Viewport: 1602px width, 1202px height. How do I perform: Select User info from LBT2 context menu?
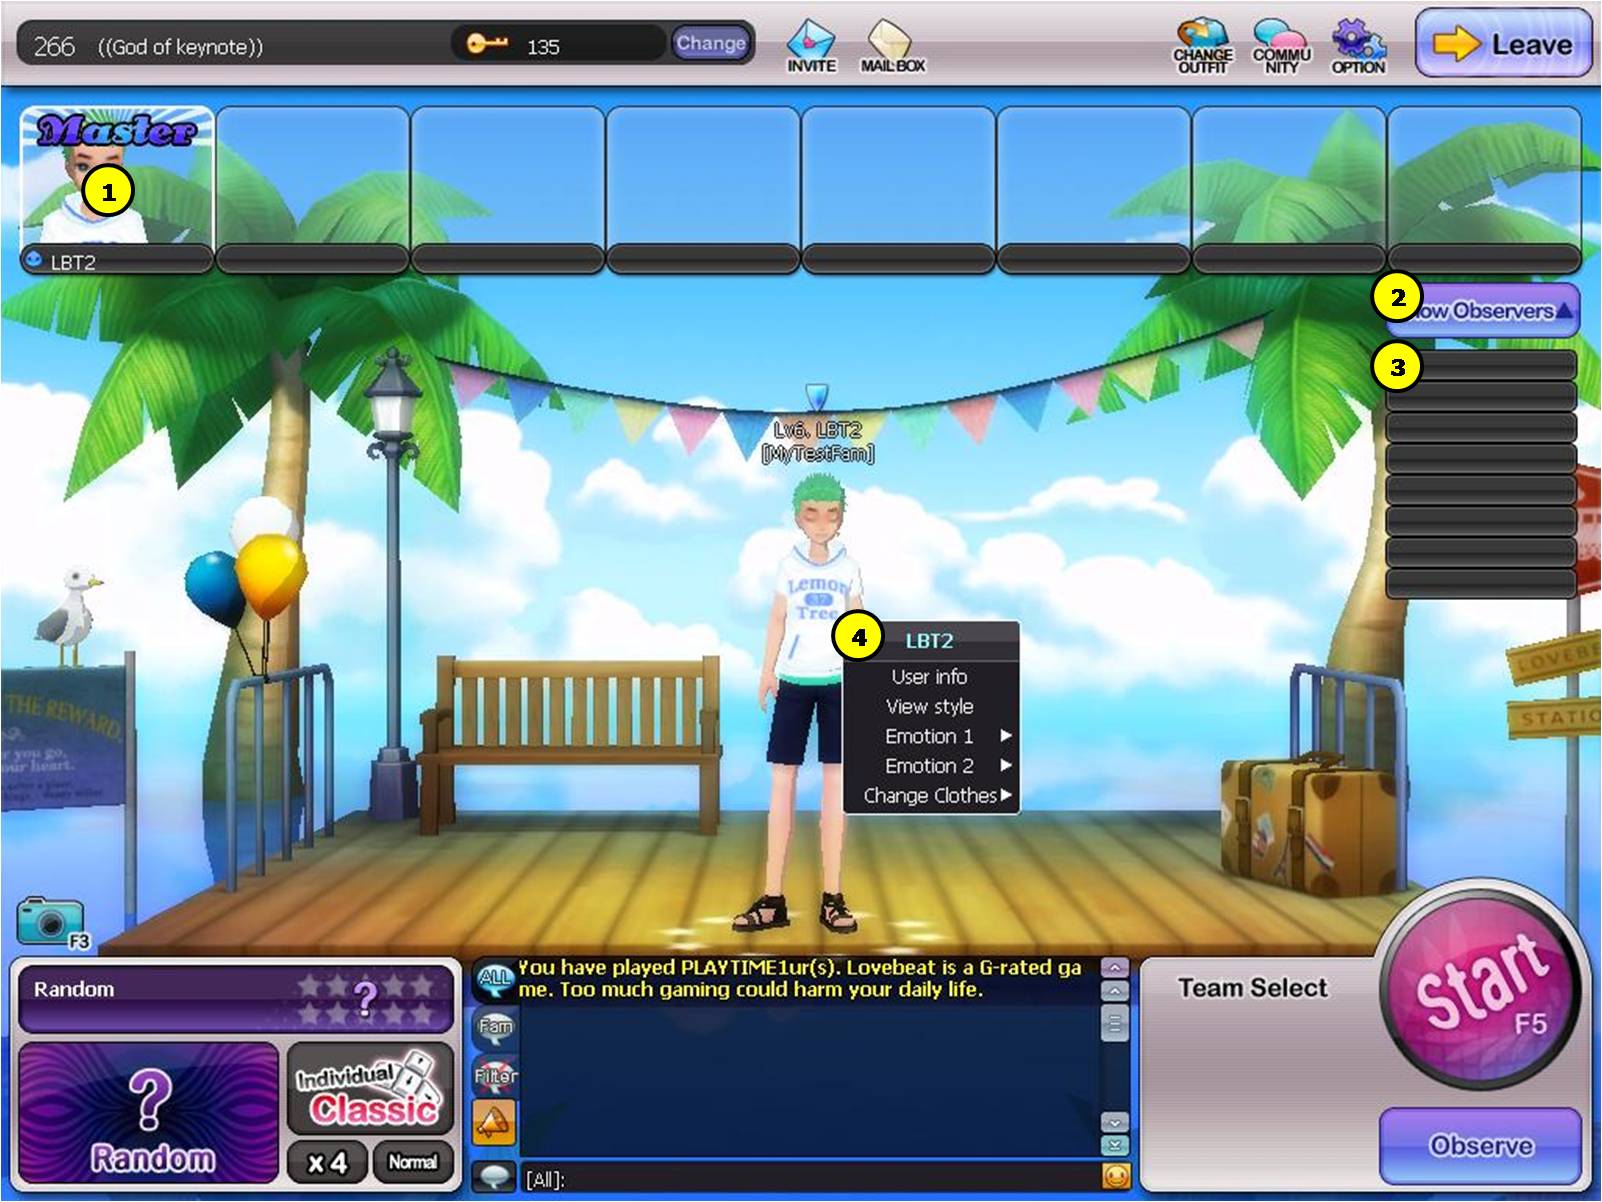pyautogui.click(x=930, y=676)
